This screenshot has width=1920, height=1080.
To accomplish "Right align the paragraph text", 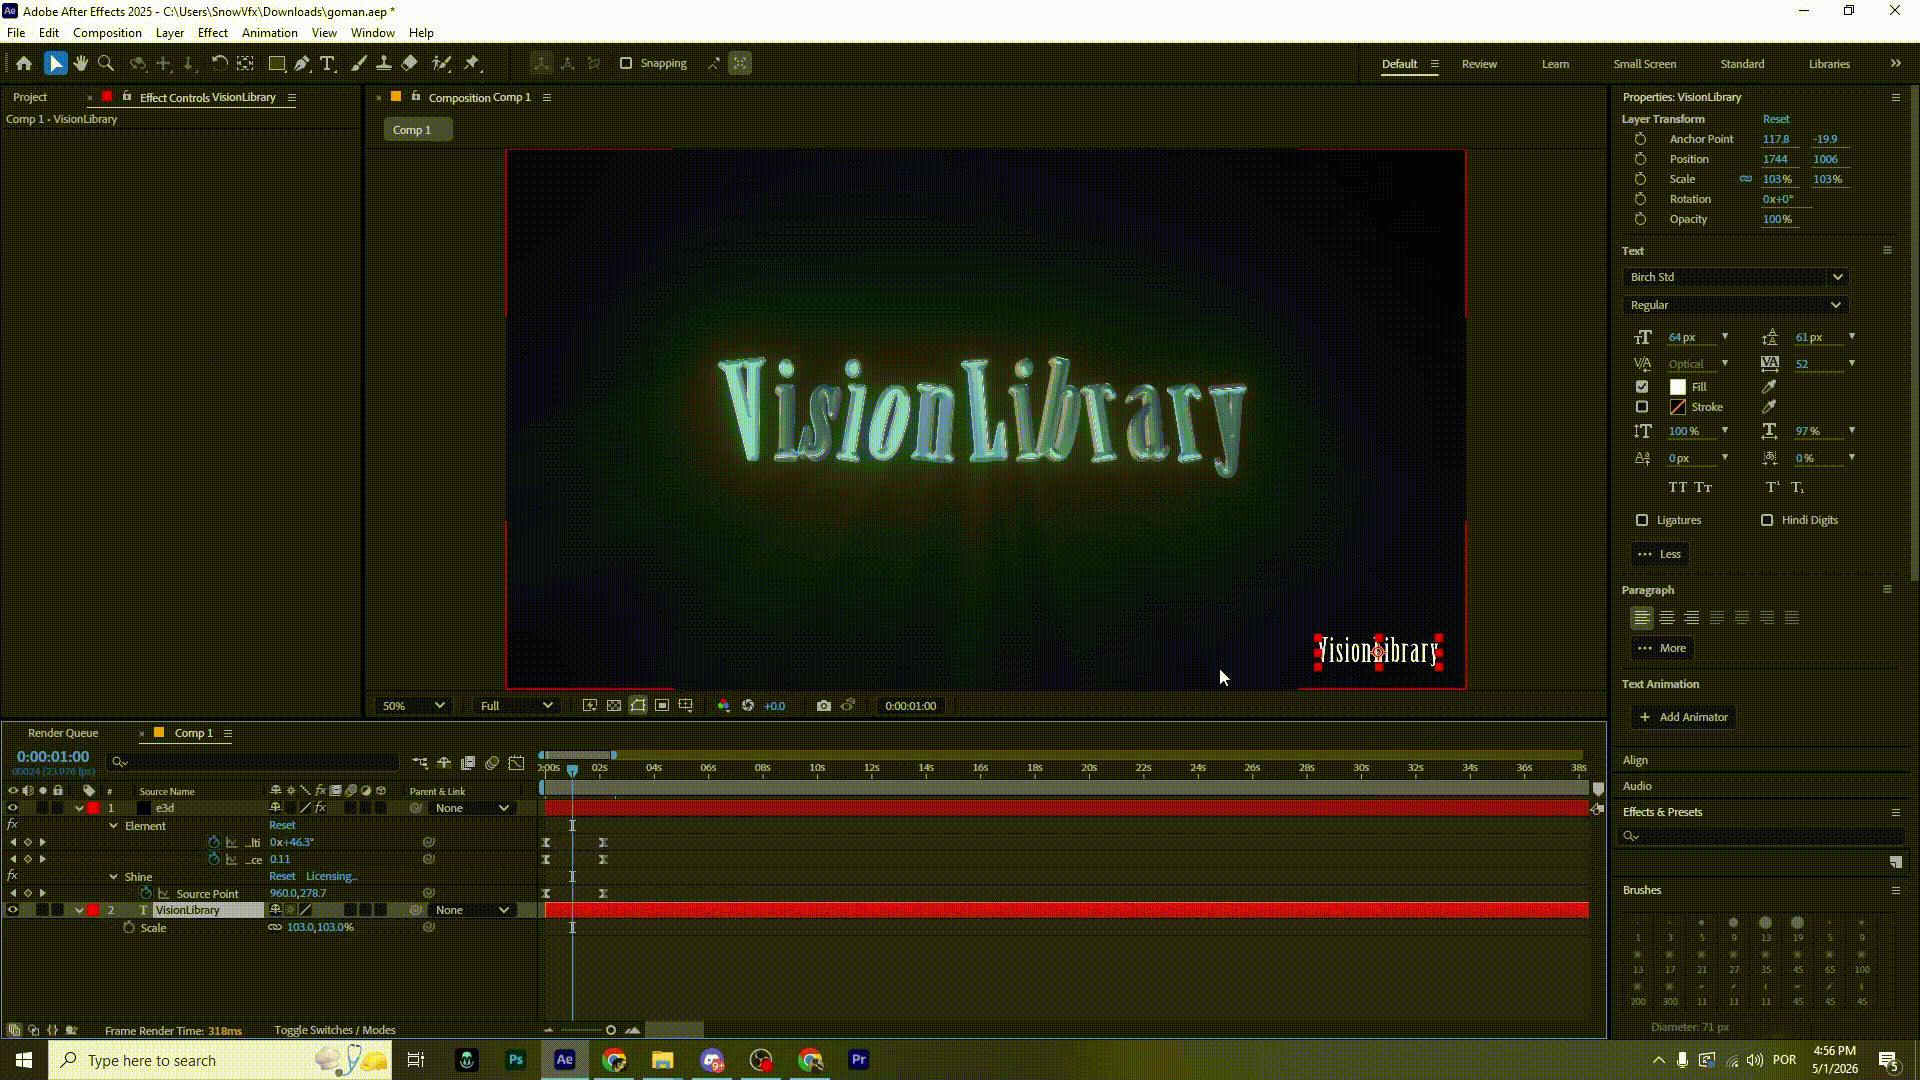I will pos(1692,618).
